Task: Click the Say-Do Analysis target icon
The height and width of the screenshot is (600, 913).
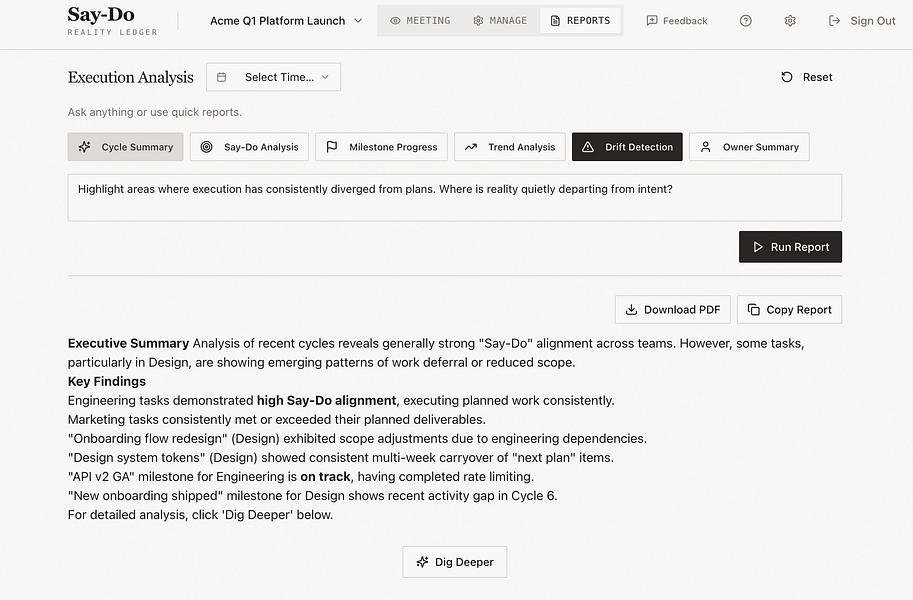Action: (208, 147)
